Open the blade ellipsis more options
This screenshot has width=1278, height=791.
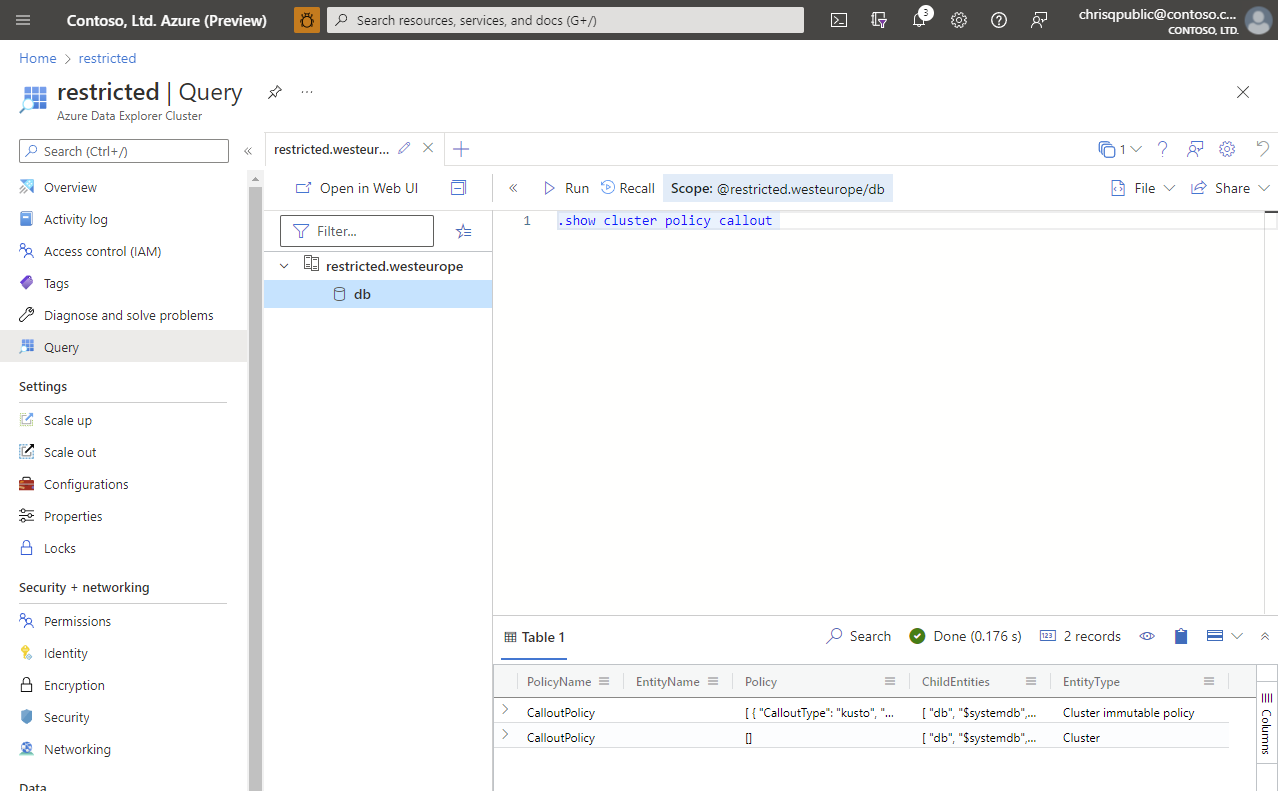[x=307, y=92]
